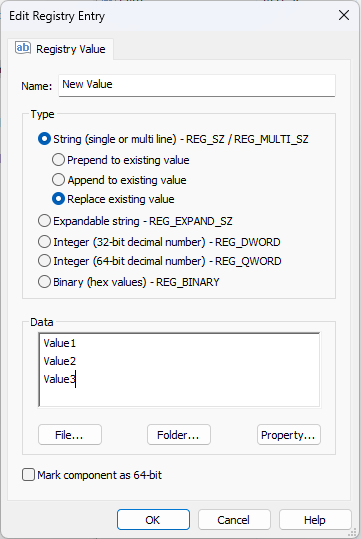Click the Name input field
This screenshot has width=361, height=539.
[x=197, y=85]
